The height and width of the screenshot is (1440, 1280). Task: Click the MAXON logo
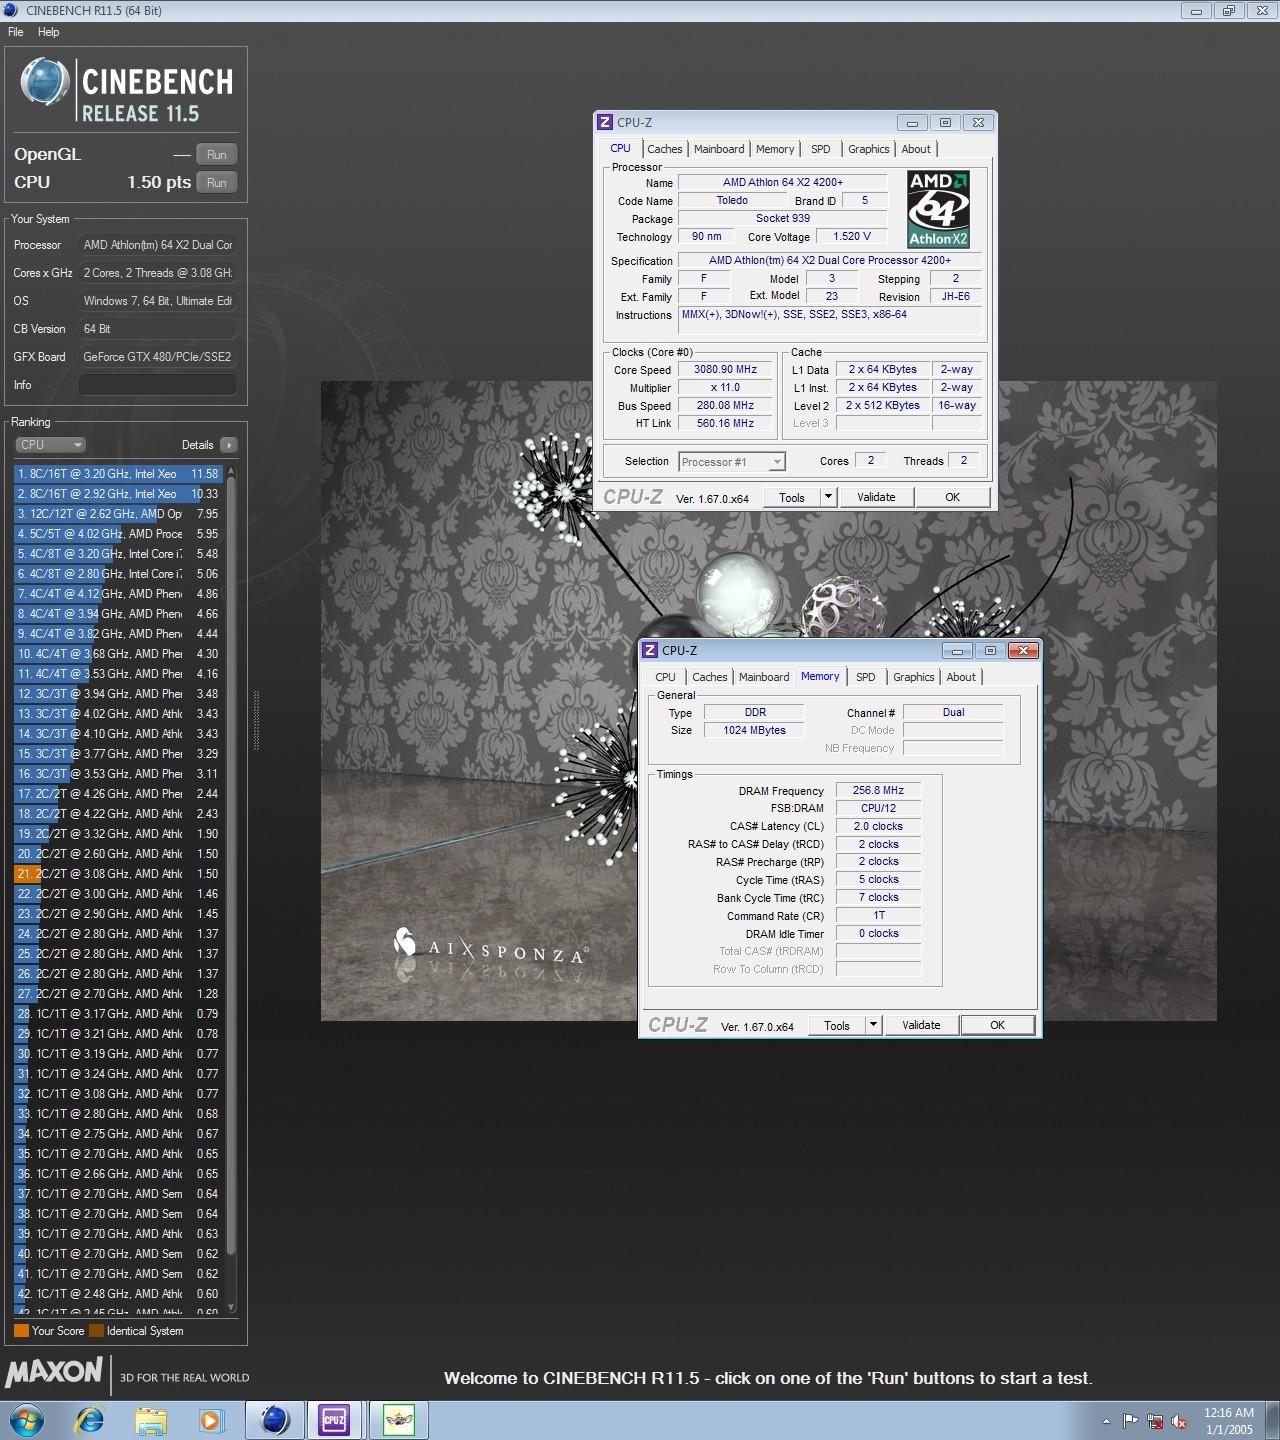54,1372
